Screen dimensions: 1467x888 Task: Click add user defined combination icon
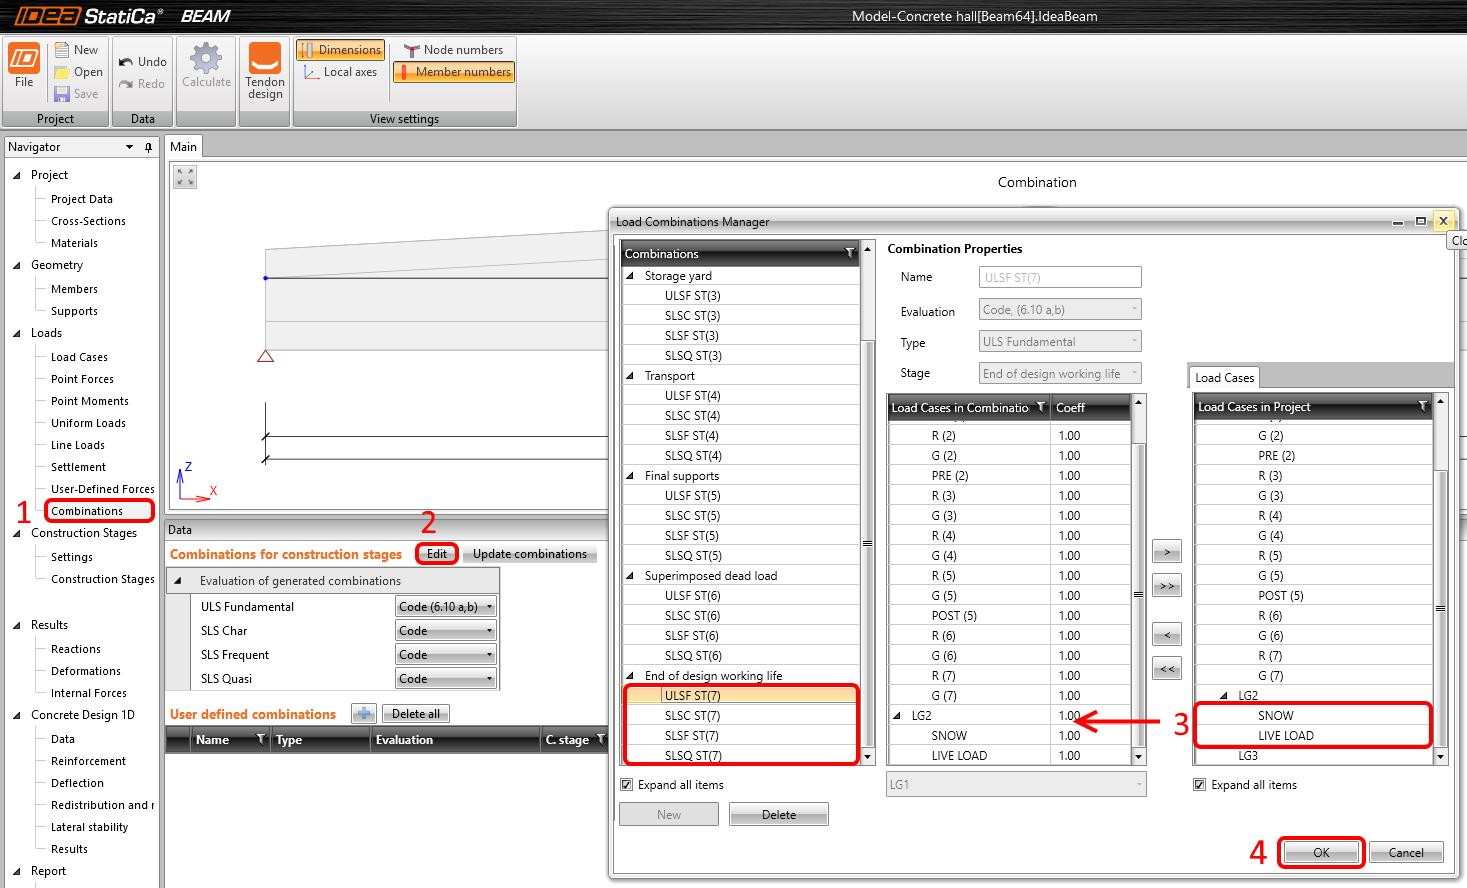(364, 714)
